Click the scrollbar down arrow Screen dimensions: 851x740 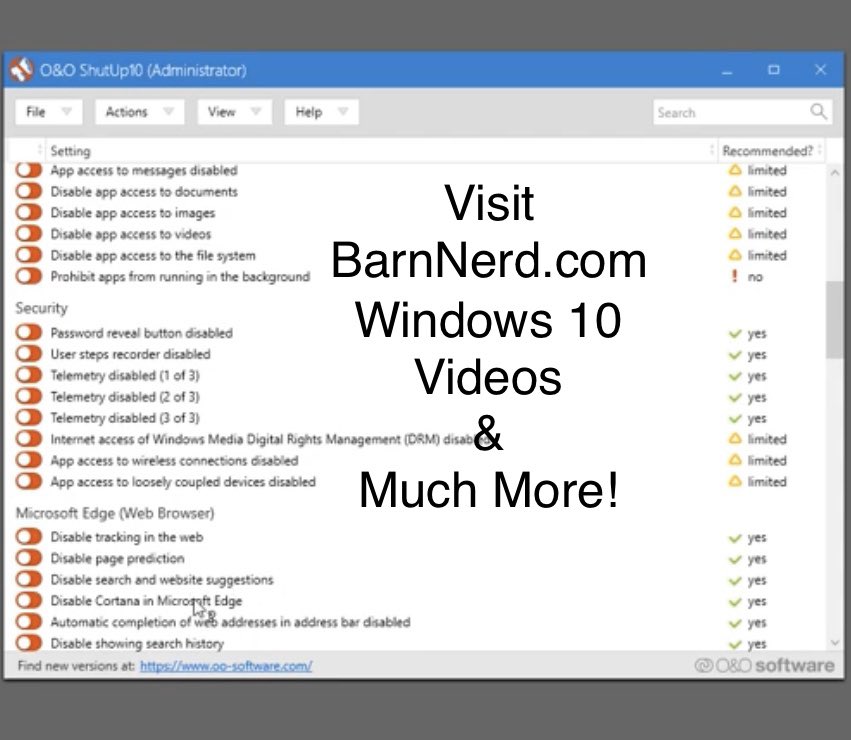pyautogui.click(x=835, y=643)
